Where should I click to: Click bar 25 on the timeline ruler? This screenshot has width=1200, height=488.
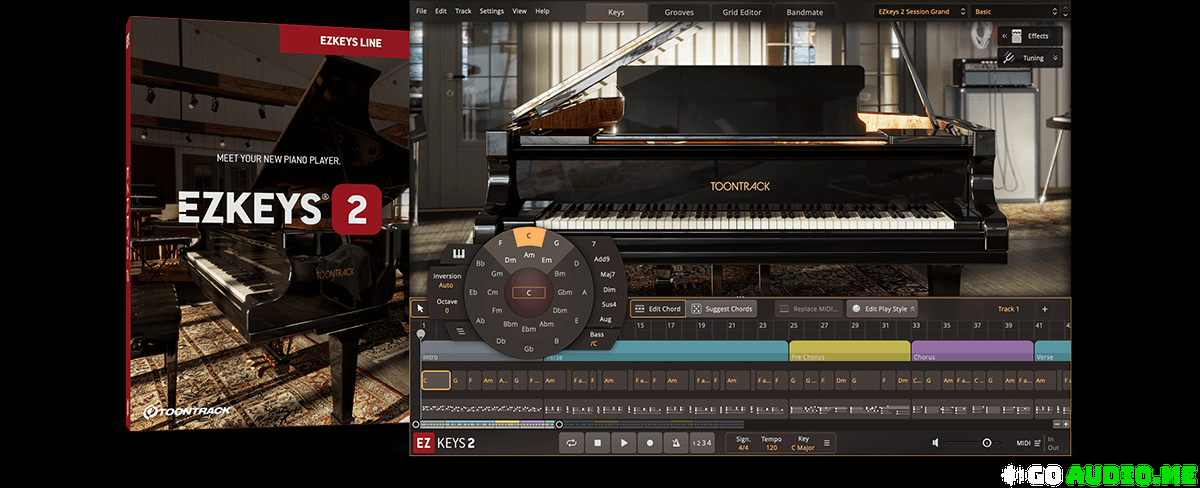click(x=795, y=325)
